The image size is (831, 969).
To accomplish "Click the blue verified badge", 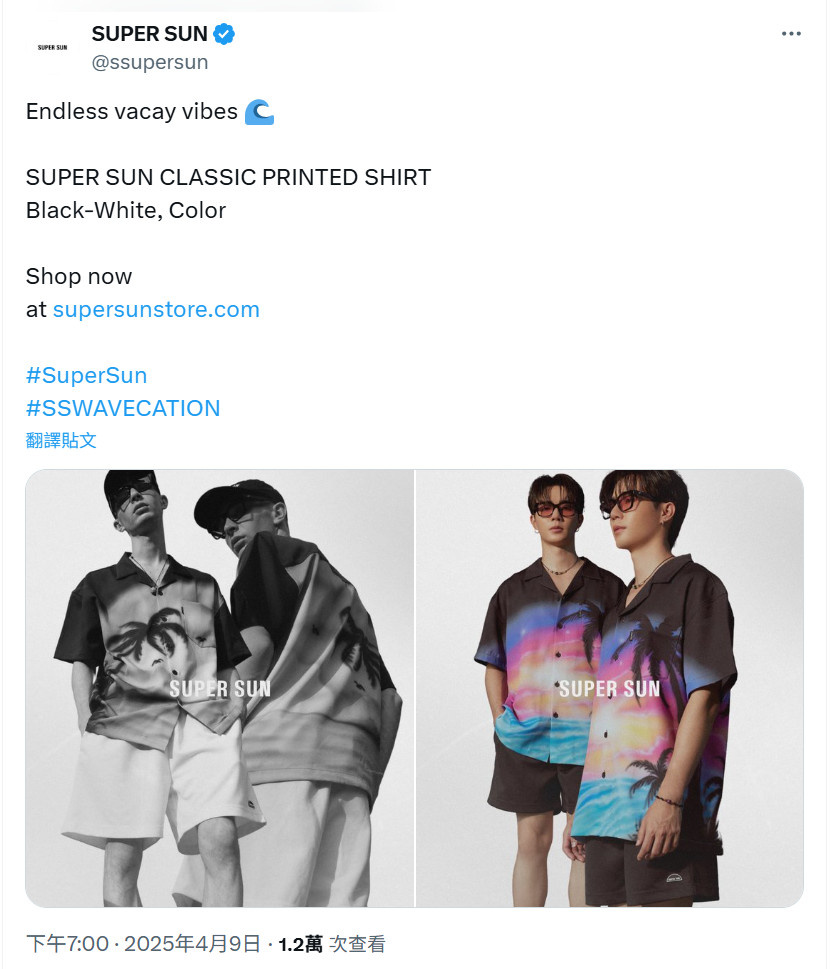I will pyautogui.click(x=224, y=34).
